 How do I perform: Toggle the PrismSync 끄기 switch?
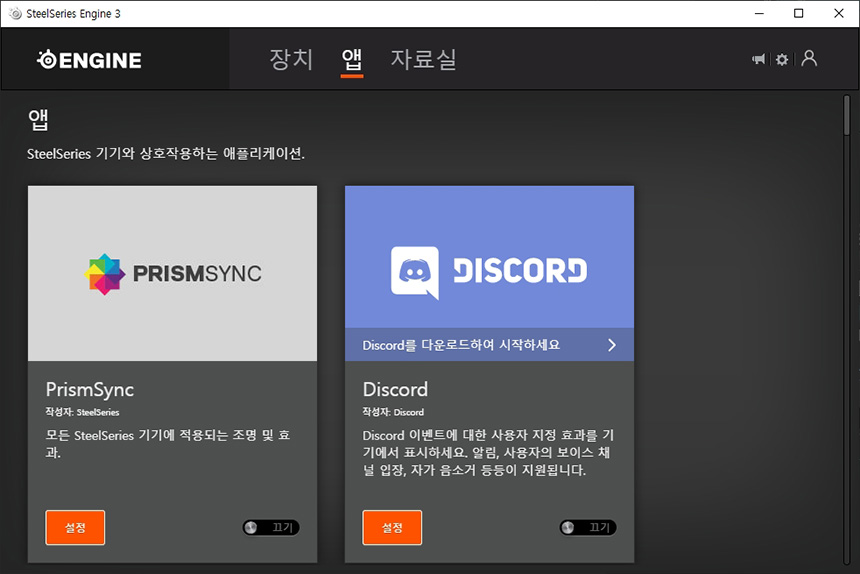271,527
